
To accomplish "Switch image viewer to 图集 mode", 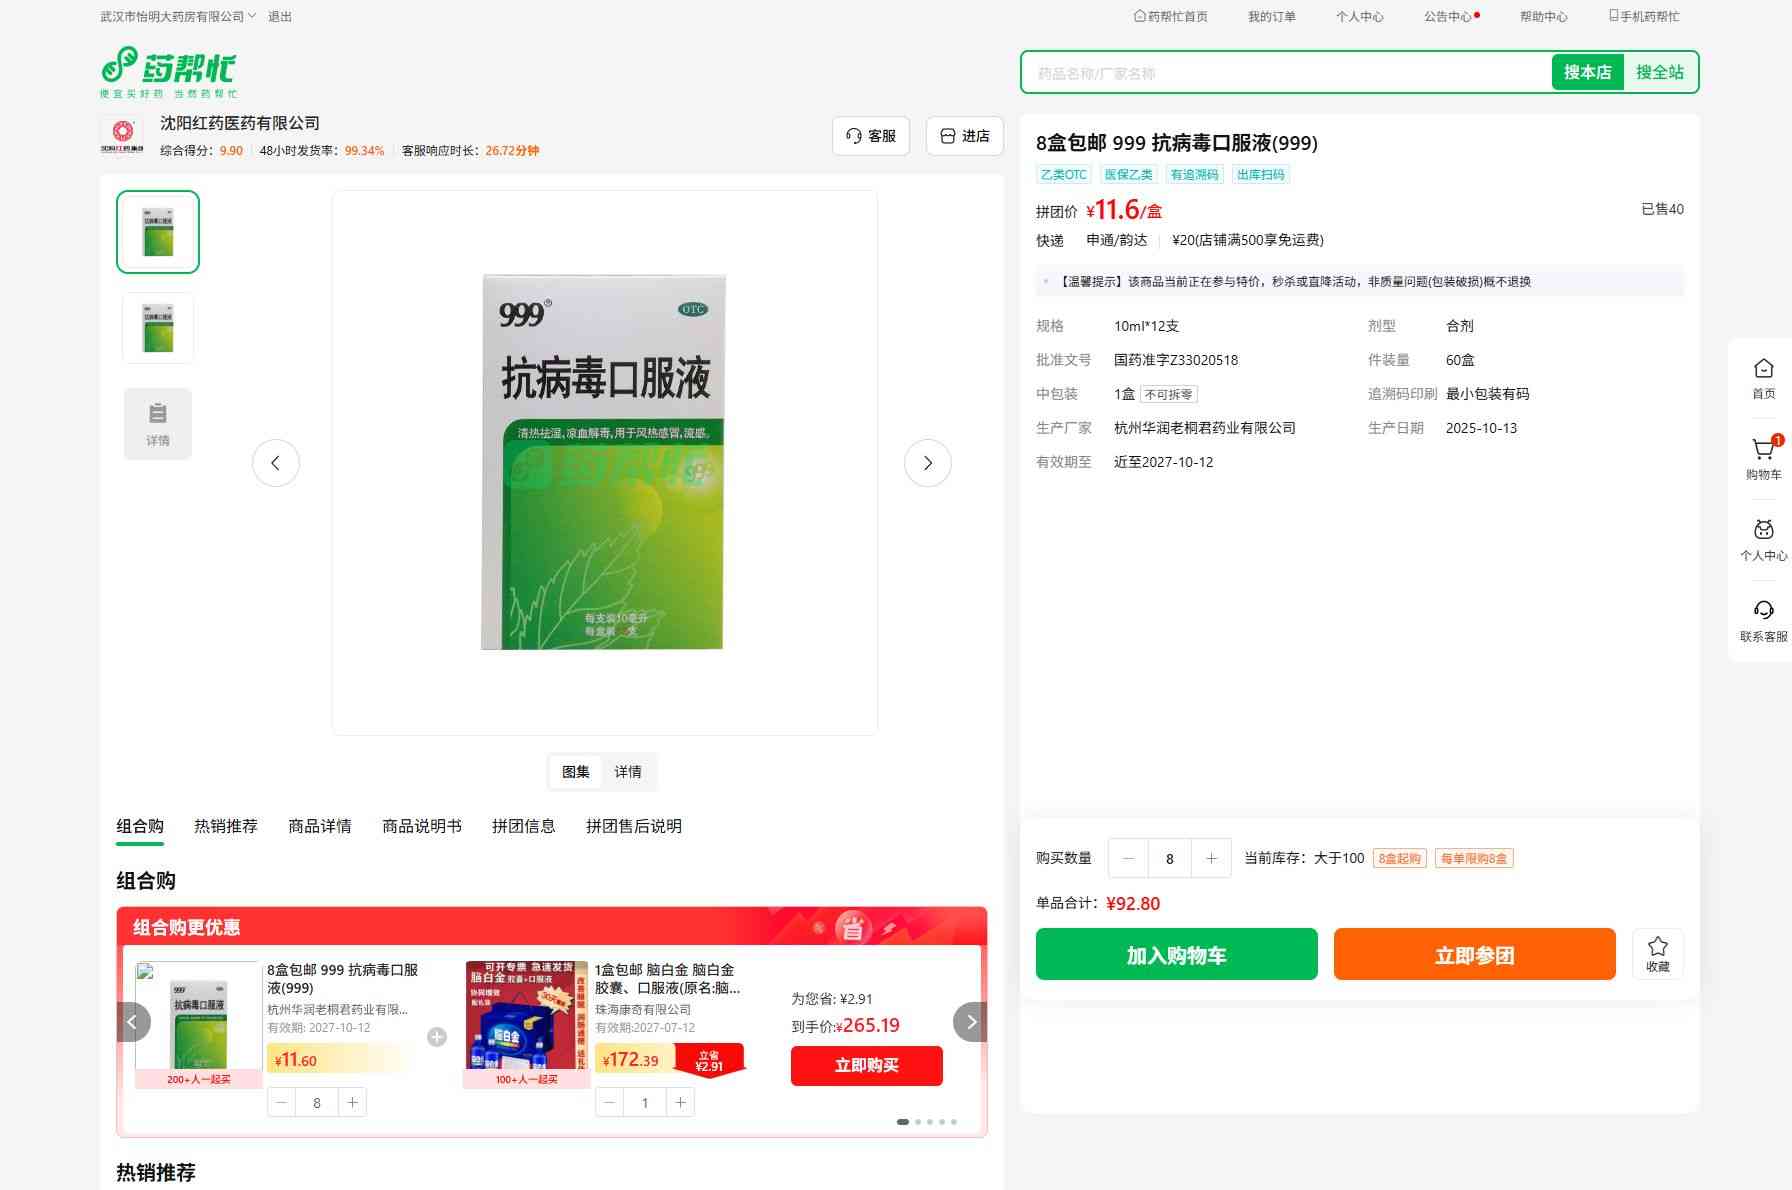I will [x=576, y=772].
